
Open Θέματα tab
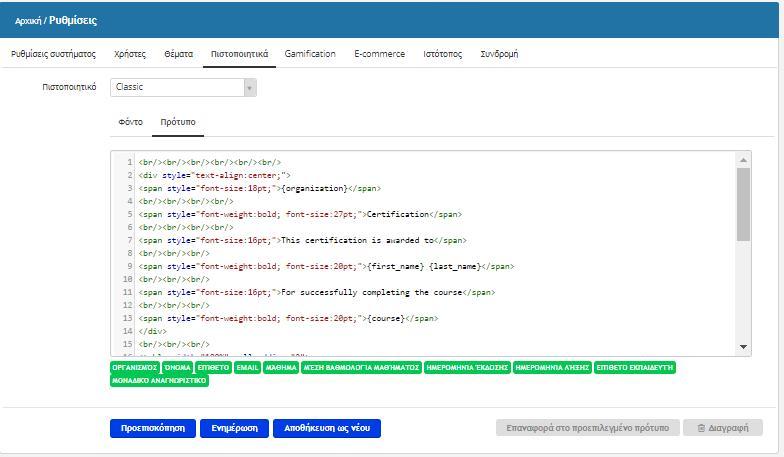[x=178, y=54]
